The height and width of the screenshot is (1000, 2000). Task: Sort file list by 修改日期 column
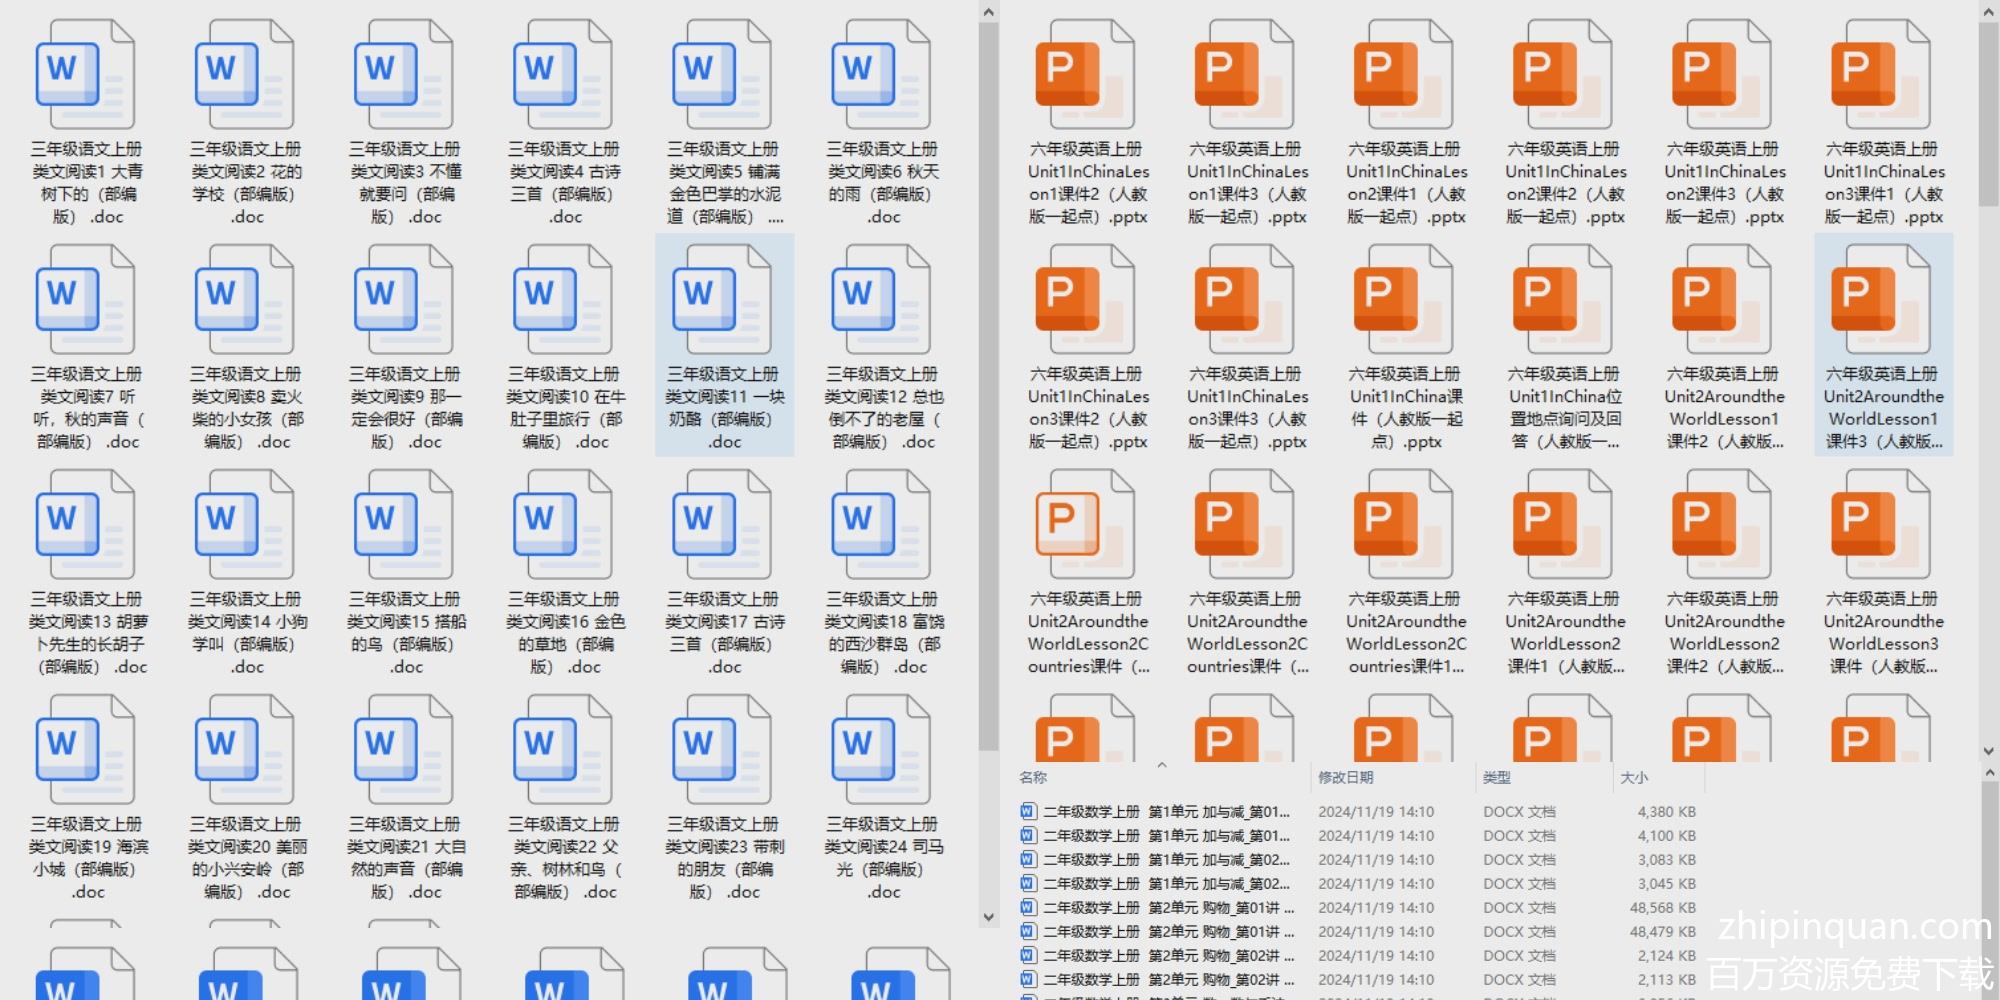1345,778
